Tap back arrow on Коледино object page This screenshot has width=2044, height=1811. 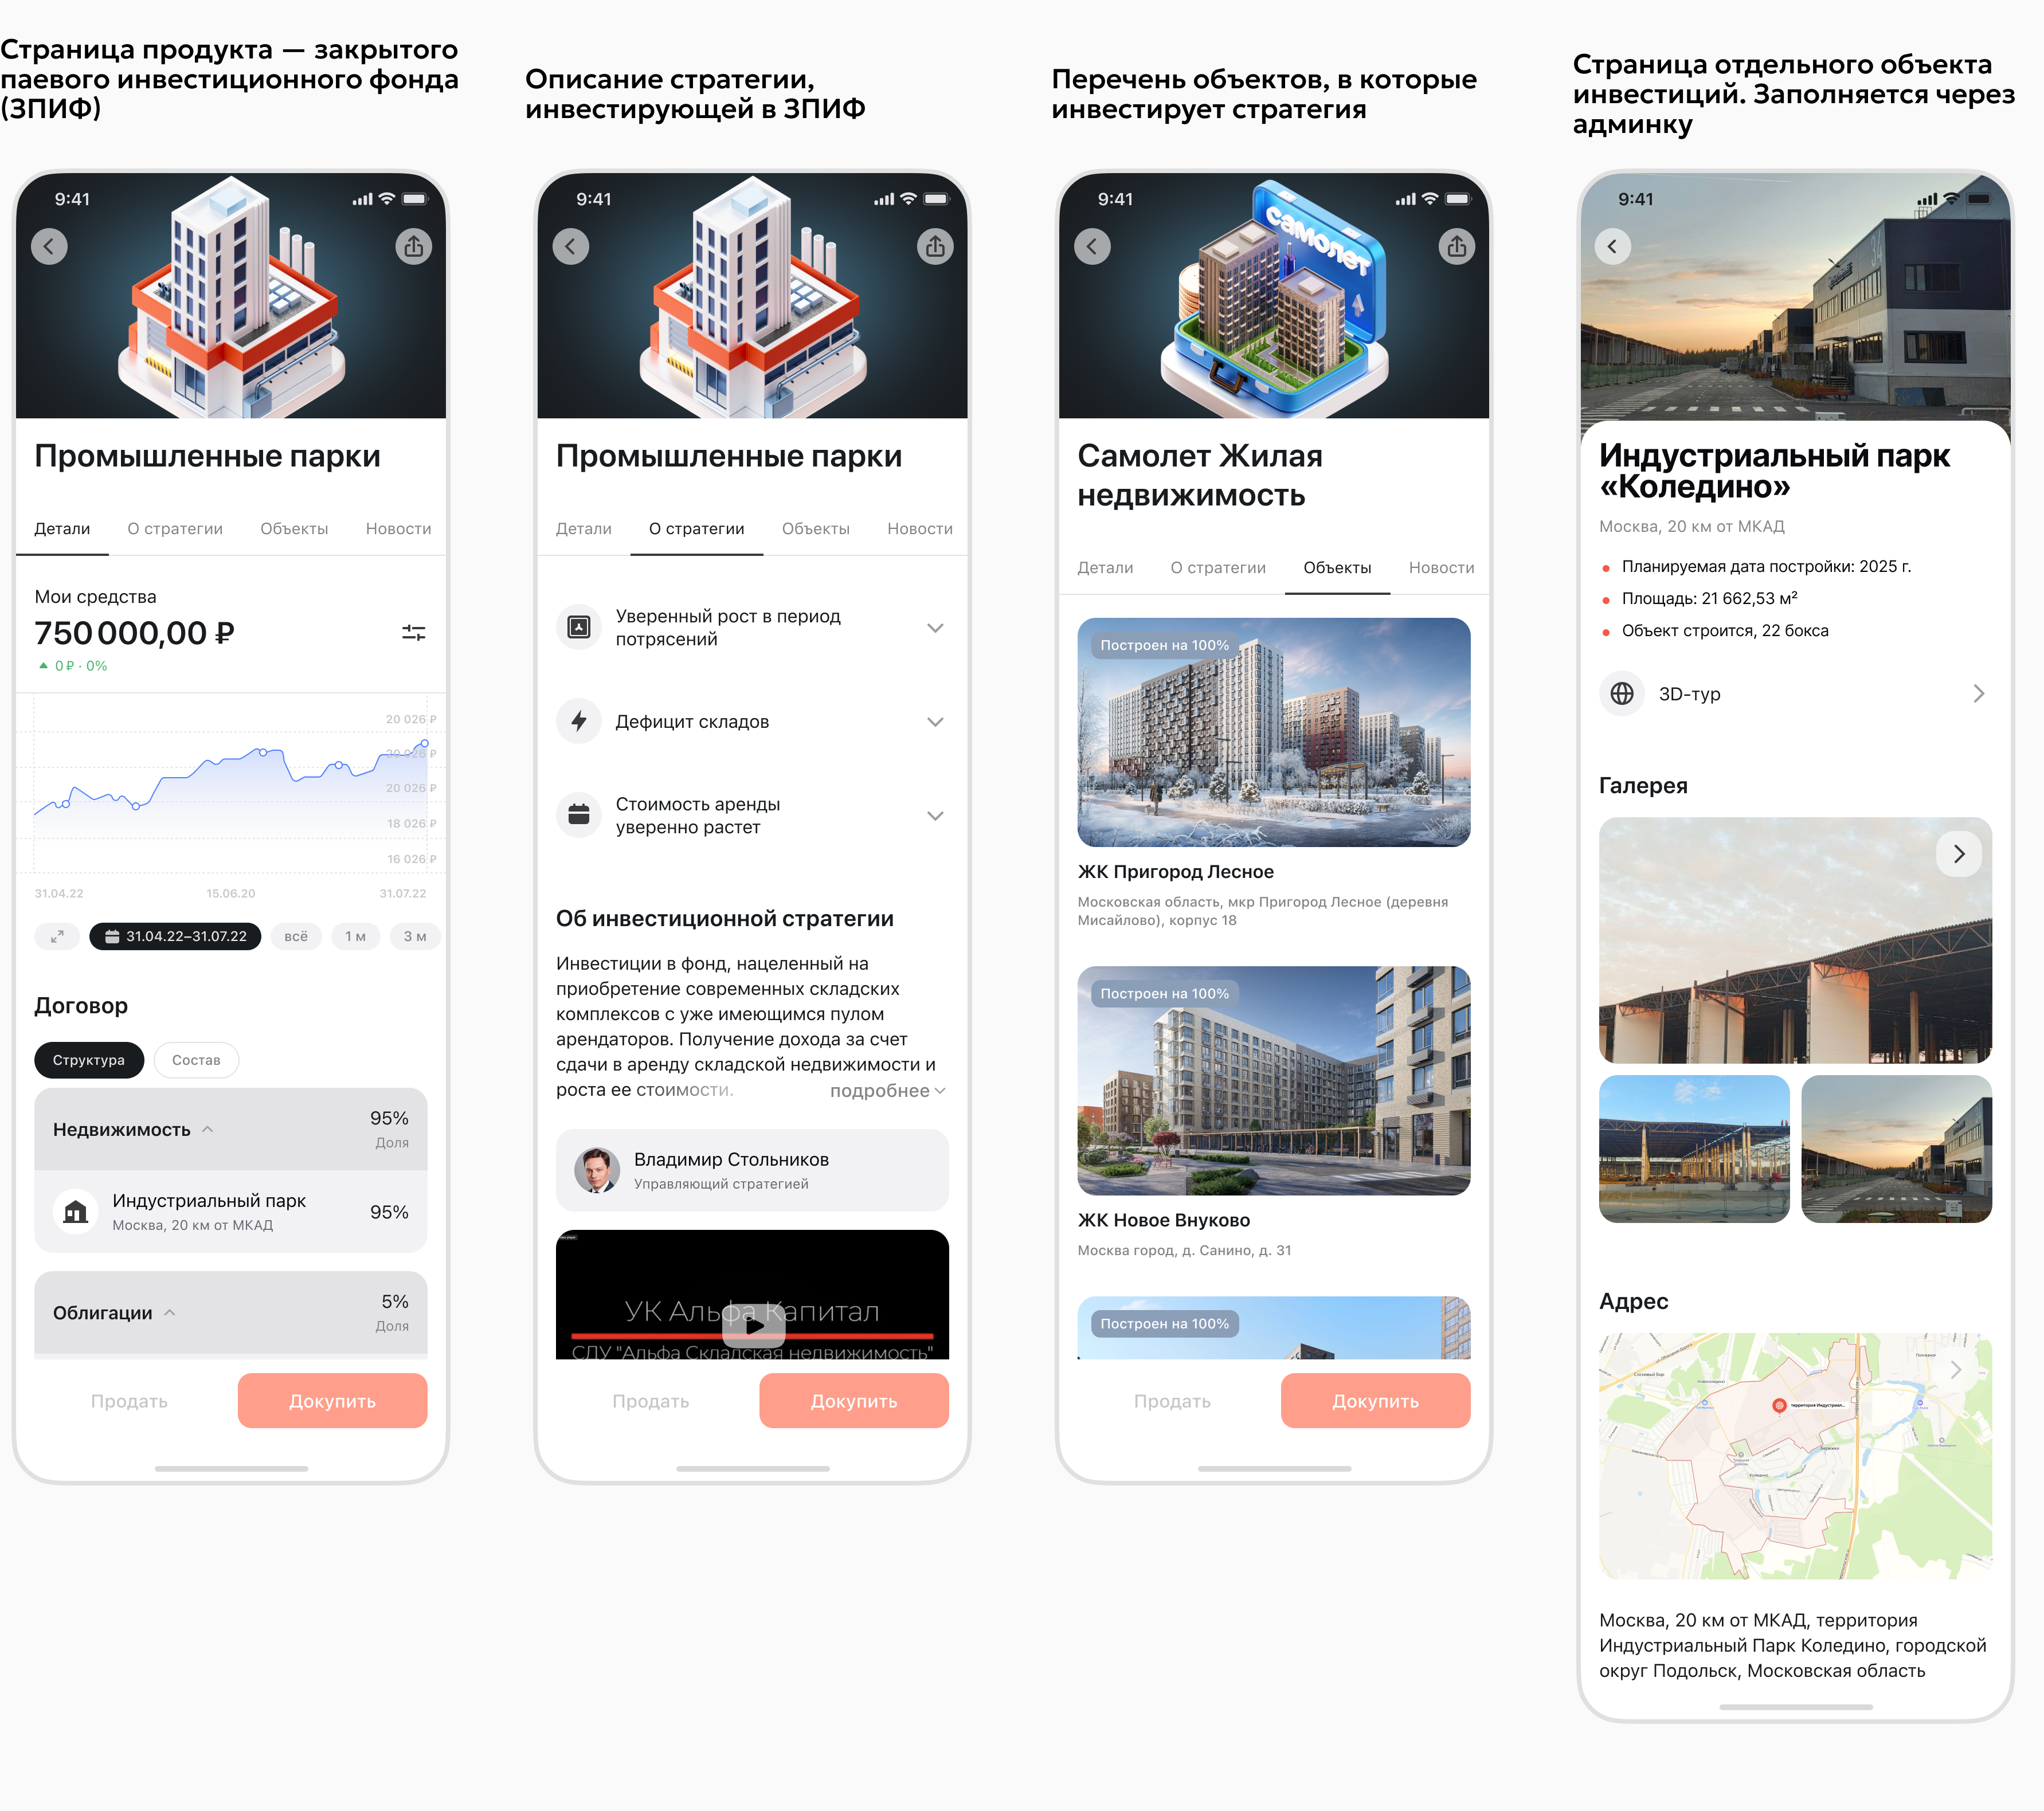(x=1612, y=246)
